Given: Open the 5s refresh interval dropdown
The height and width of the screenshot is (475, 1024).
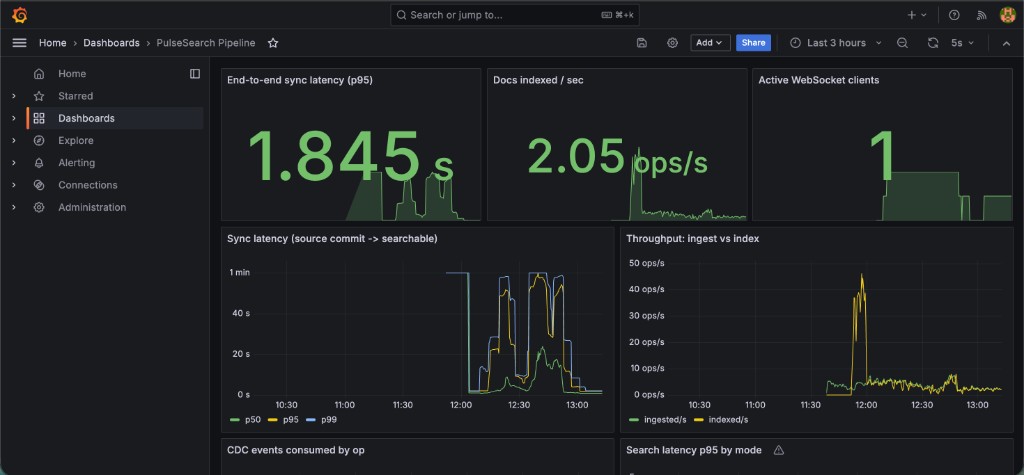Looking at the screenshot, I should pyautogui.click(x=963, y=42).
